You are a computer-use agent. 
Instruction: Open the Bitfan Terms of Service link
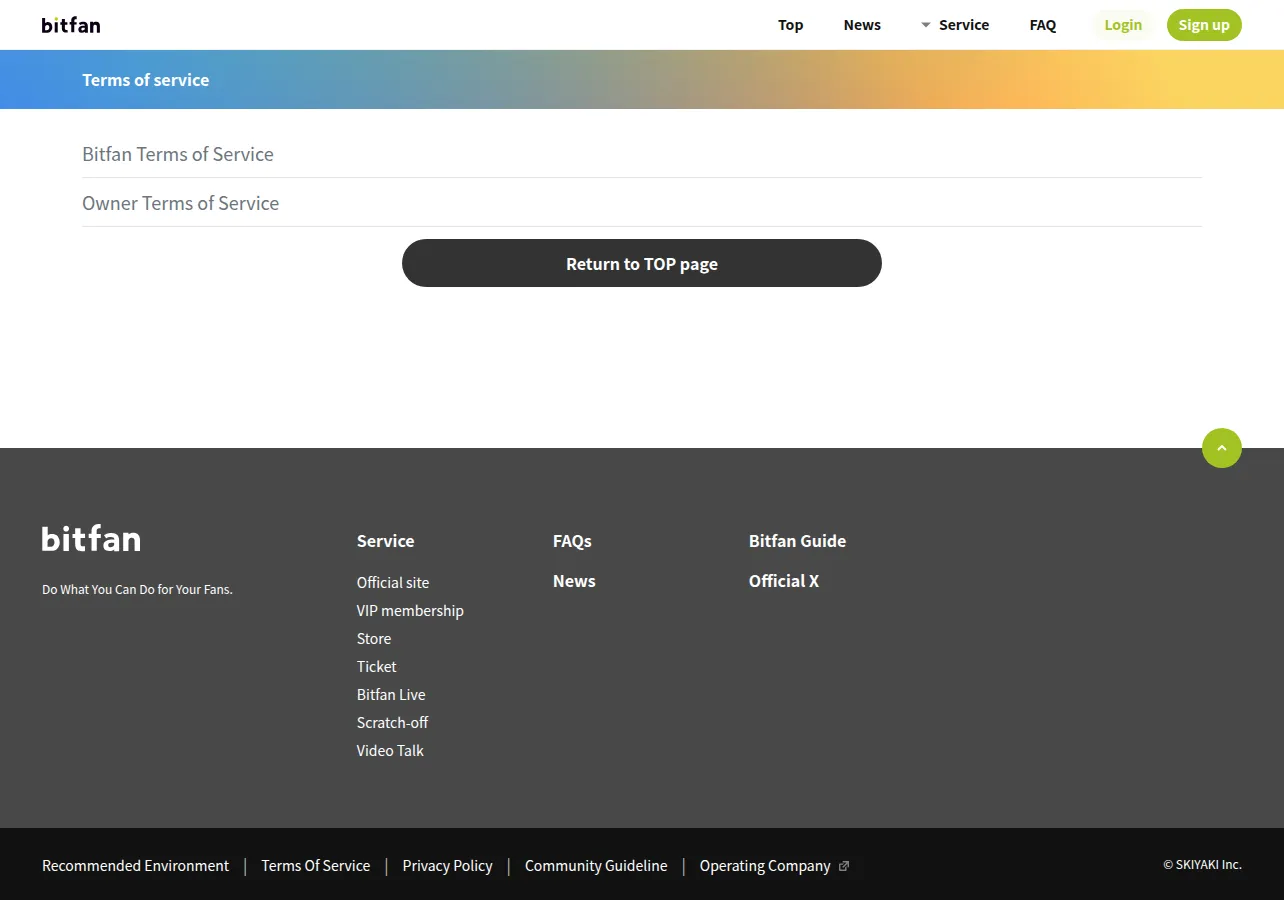[x=178, y=154]
